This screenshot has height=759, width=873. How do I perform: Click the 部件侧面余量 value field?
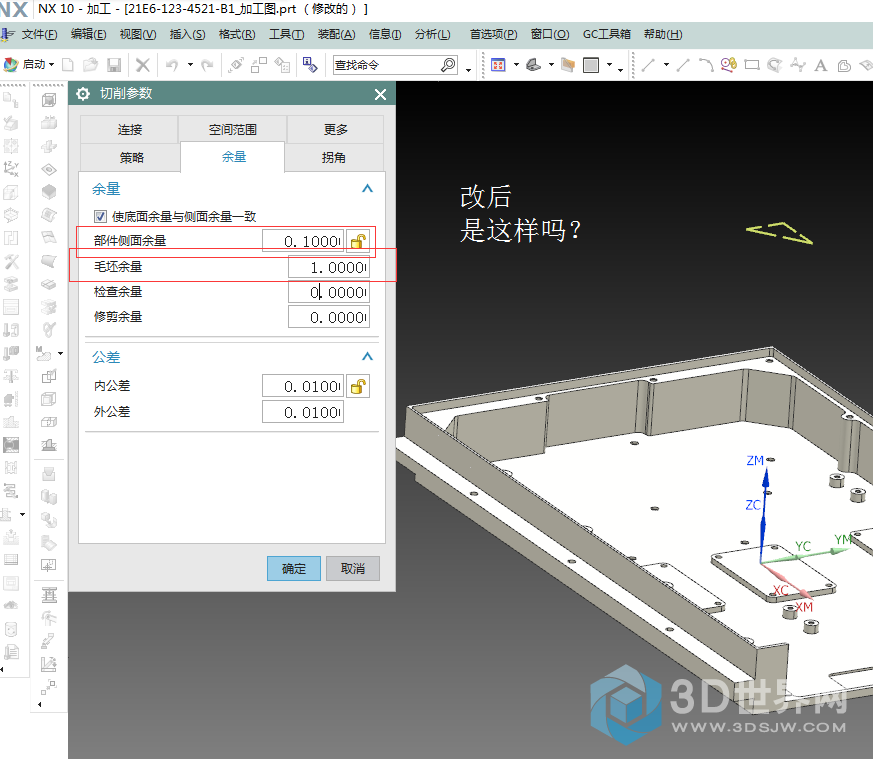(303, 241)
